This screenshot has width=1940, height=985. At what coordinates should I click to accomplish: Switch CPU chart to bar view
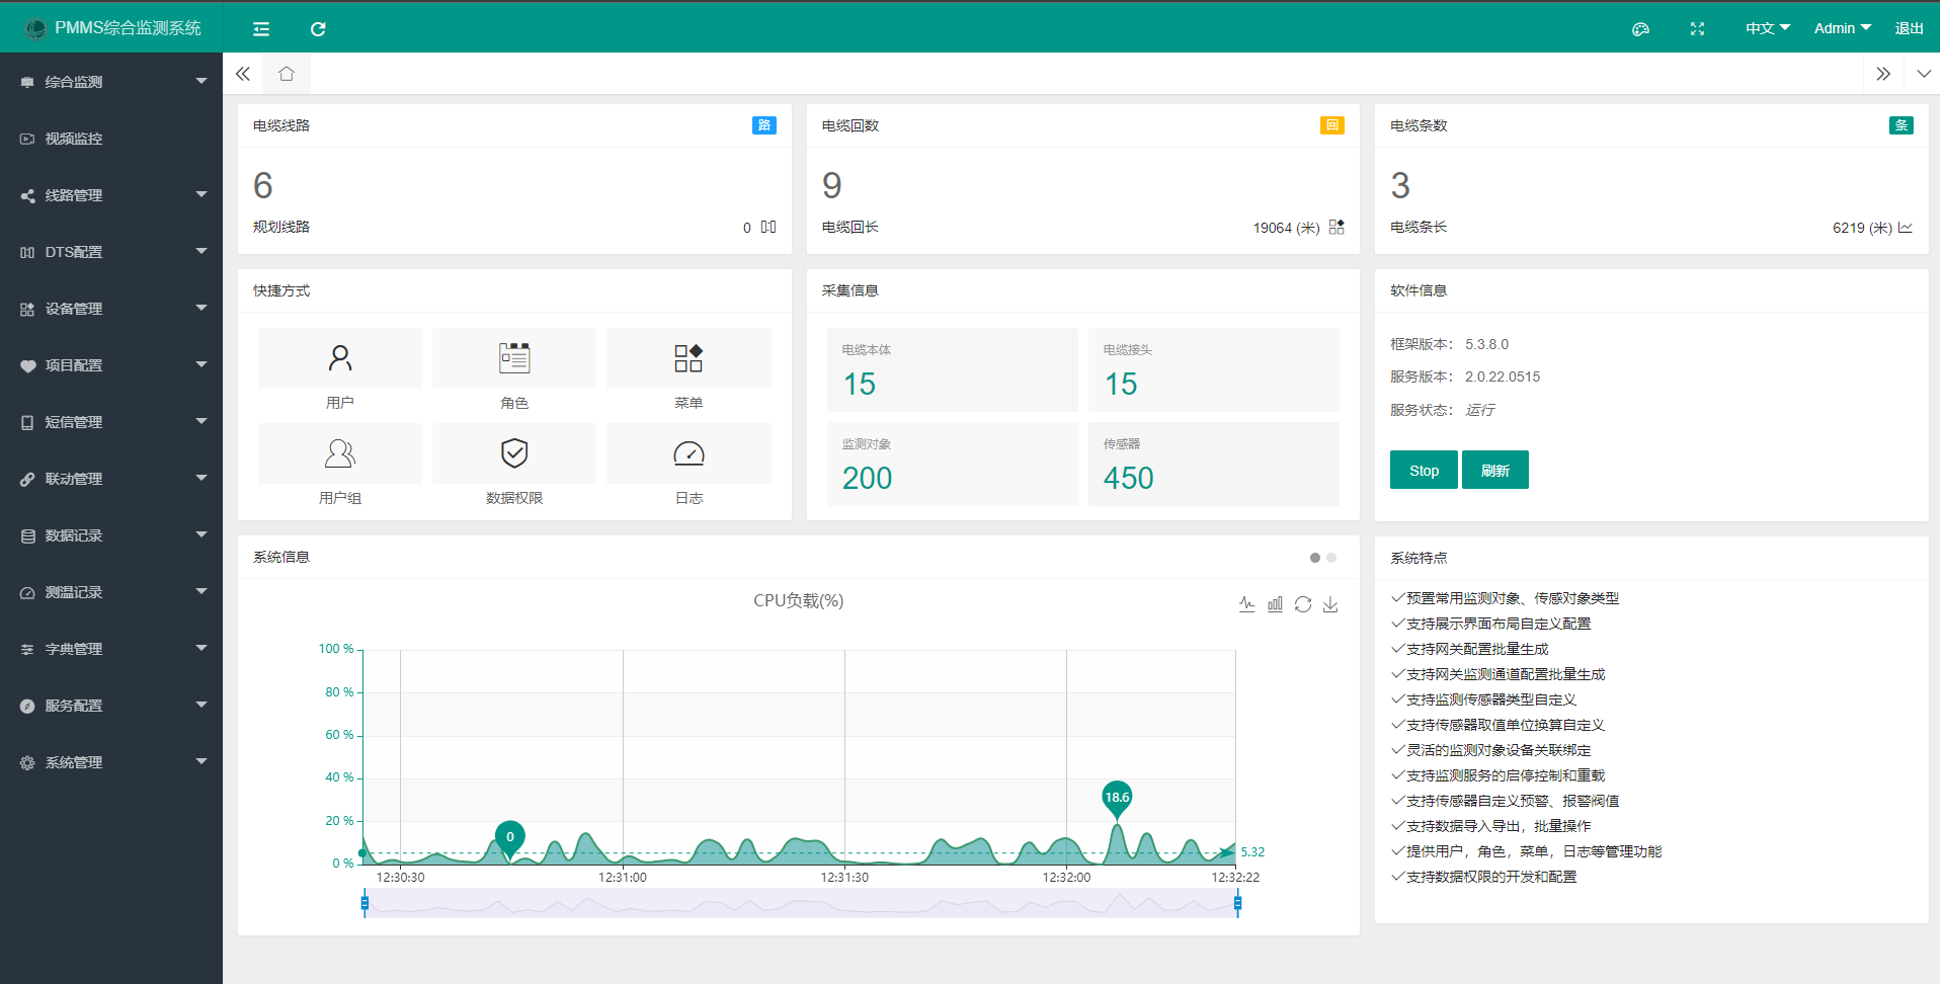coord(1275,604)
